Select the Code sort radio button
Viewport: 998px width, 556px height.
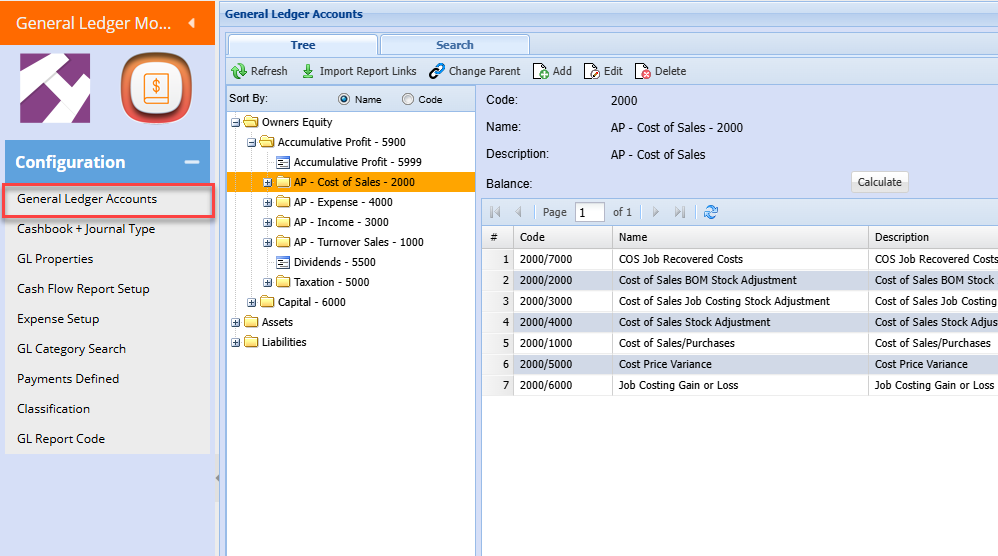(x=407, y=100)
